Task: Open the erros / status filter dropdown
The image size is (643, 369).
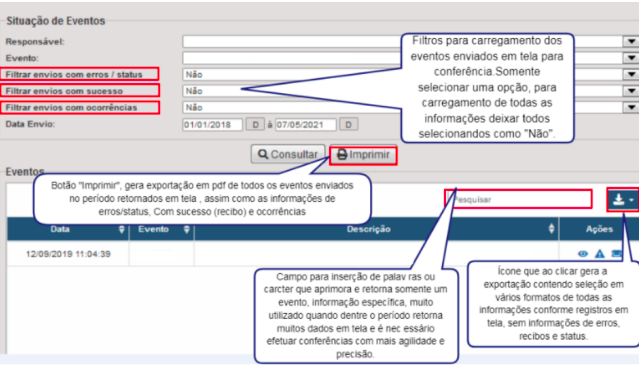Action: (x=632, y=74)
